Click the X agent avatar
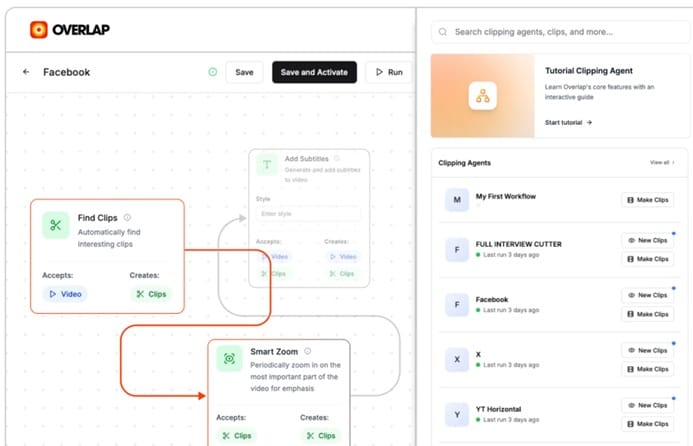 (457, 359)
